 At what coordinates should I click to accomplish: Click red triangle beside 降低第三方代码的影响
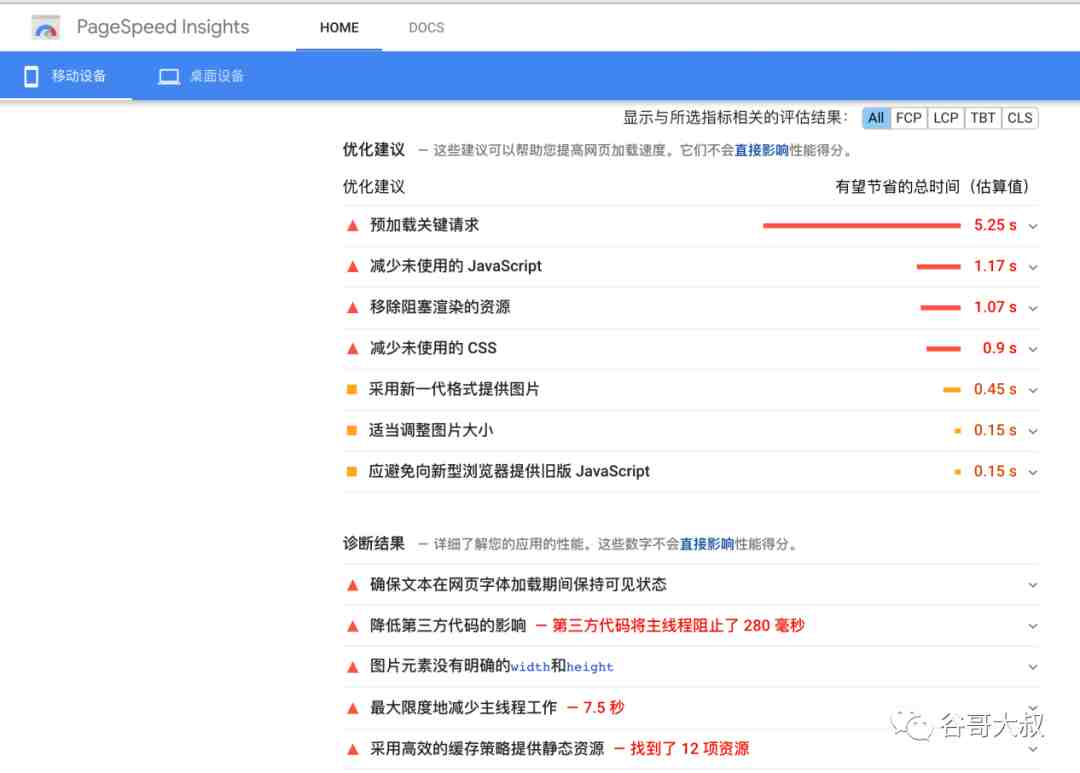click(x=353, y=626)
